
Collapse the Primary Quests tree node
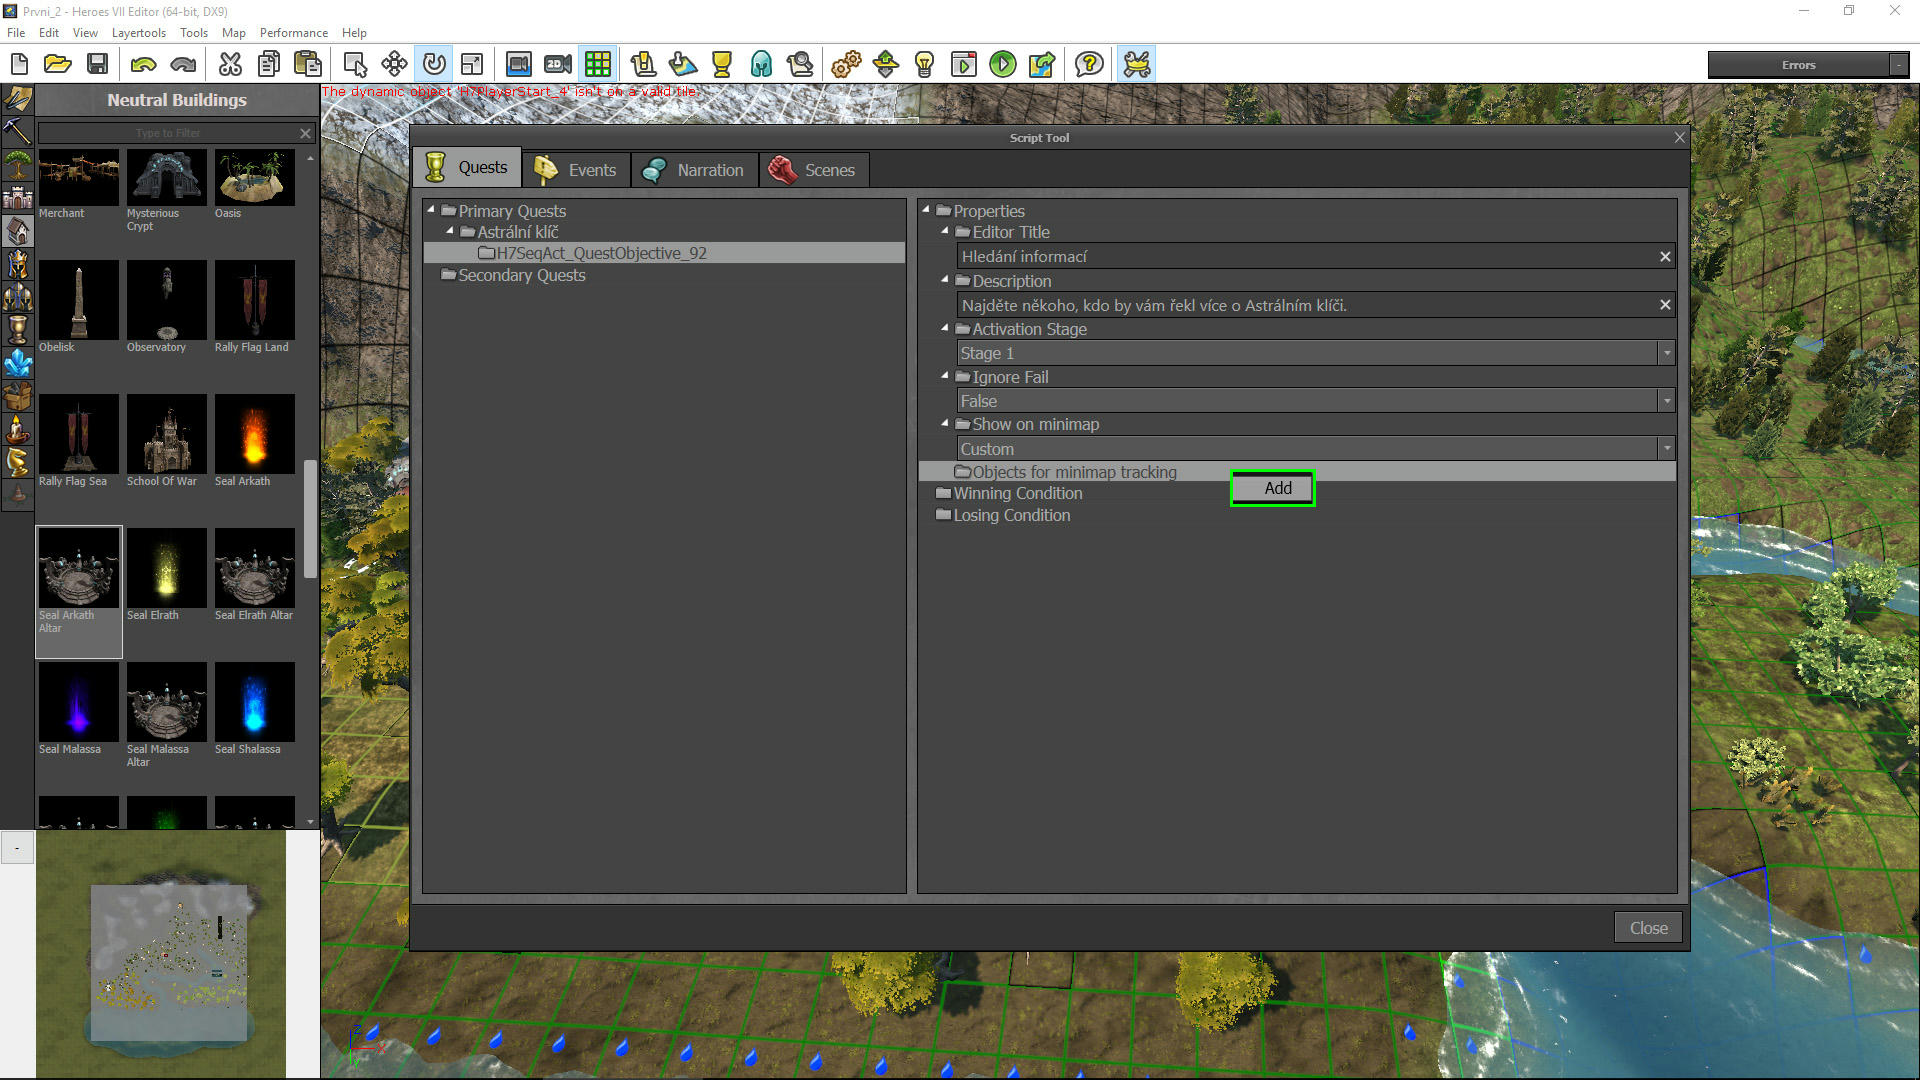[431, 210]
